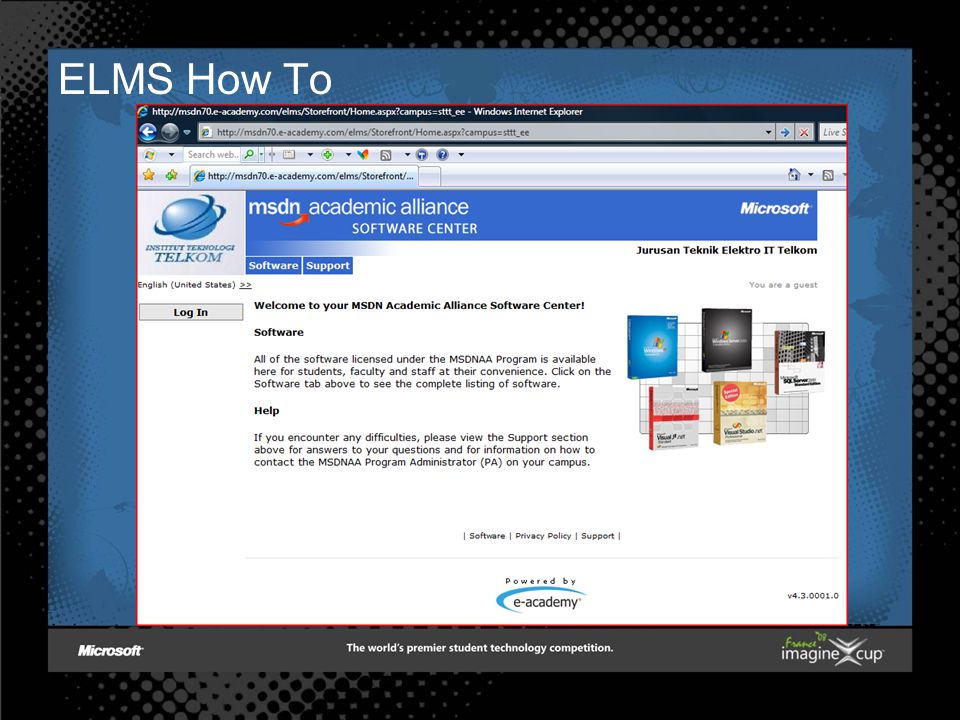
Task: Open the Software tab
Action: tap(273, 266)
